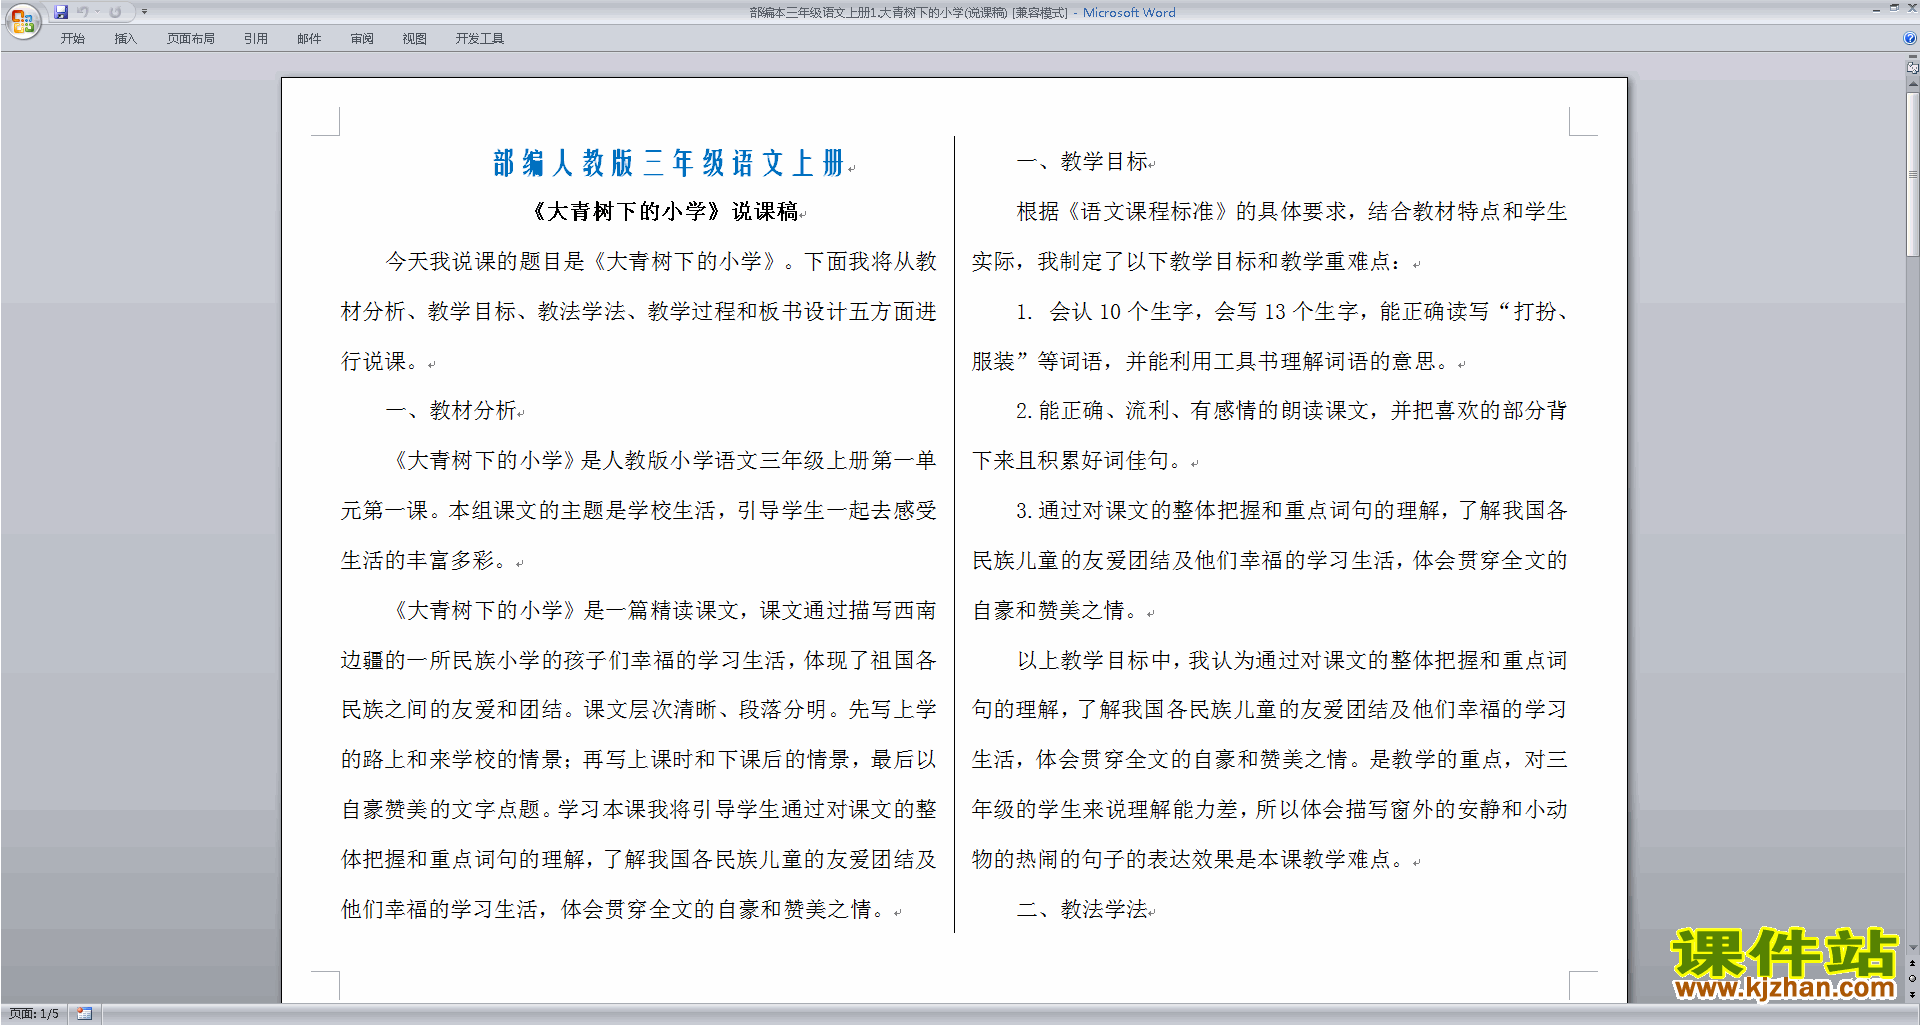Click the heading 一、教材分析
Screen dimensions: 1920x1025
click(x=451, y=411)
